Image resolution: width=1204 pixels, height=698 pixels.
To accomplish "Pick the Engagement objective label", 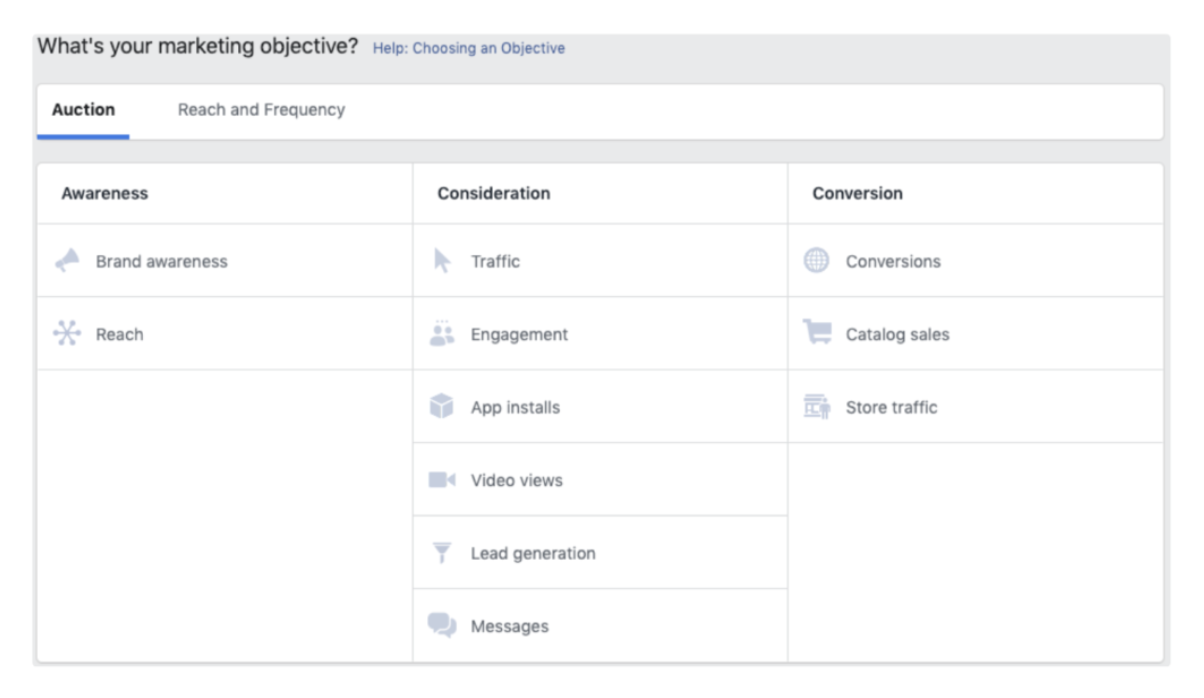I will click(519, 335).
